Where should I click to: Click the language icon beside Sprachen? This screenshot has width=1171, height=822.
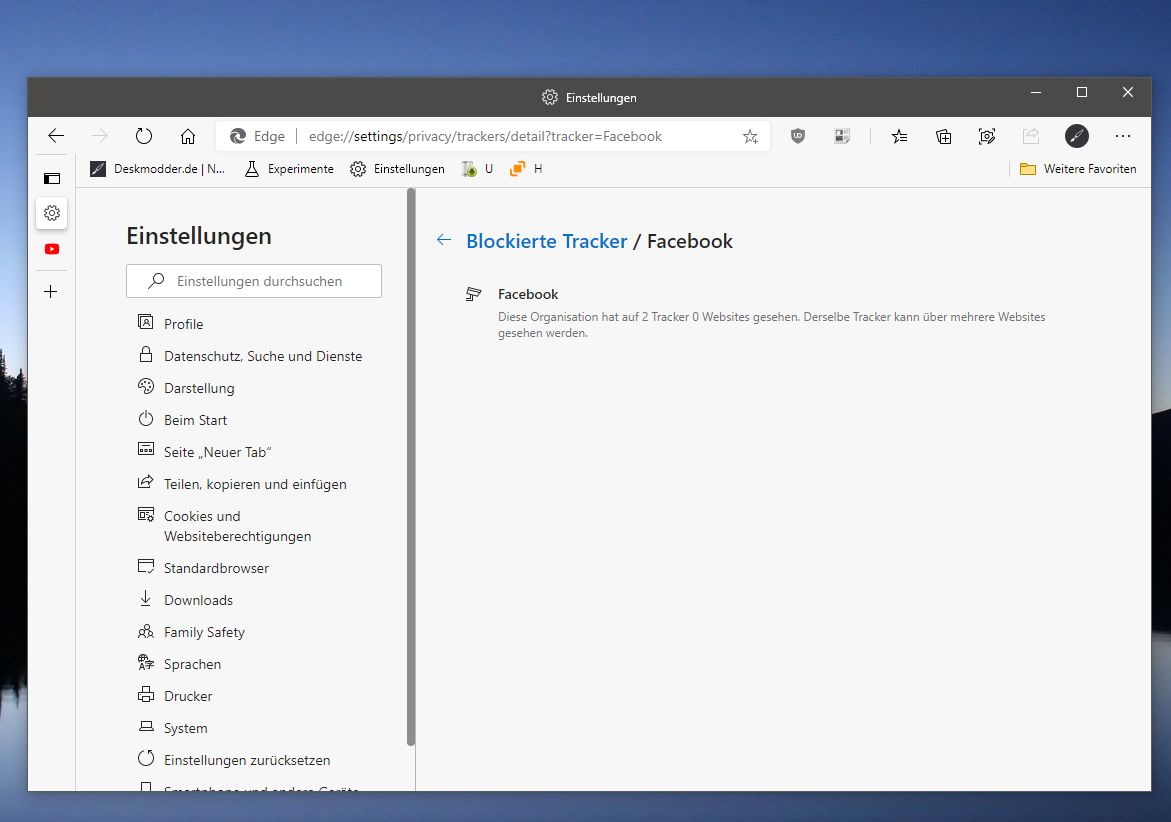pos(146,662)
